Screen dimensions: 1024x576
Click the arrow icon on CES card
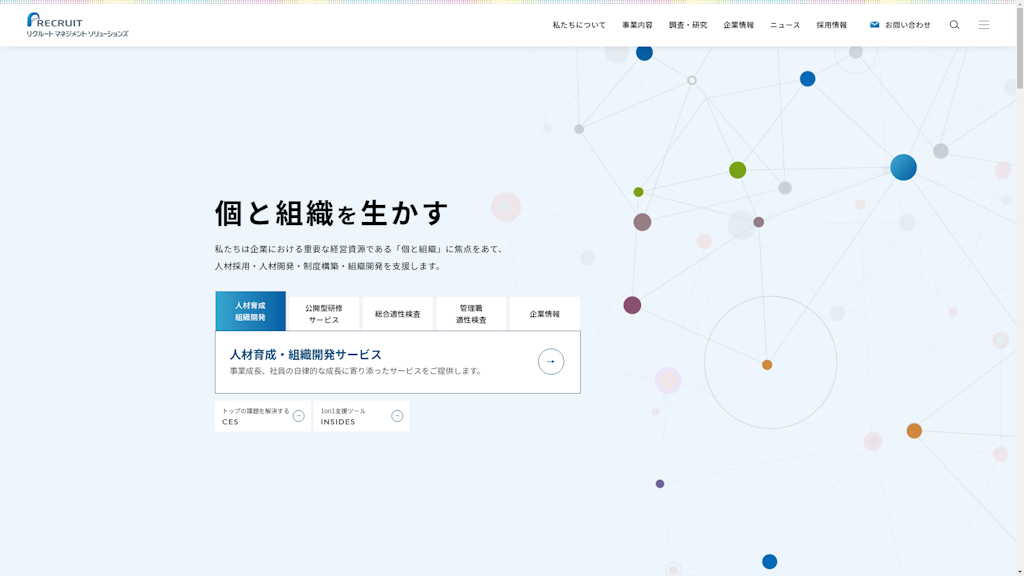(298, 416)
